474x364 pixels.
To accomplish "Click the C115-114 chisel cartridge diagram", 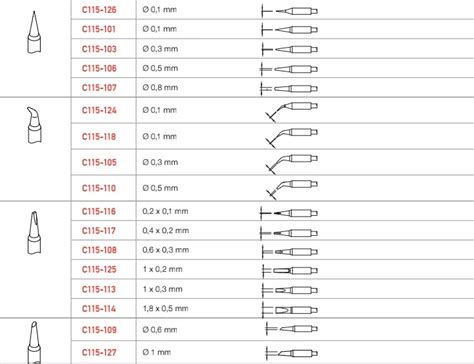I will point(289,310).
